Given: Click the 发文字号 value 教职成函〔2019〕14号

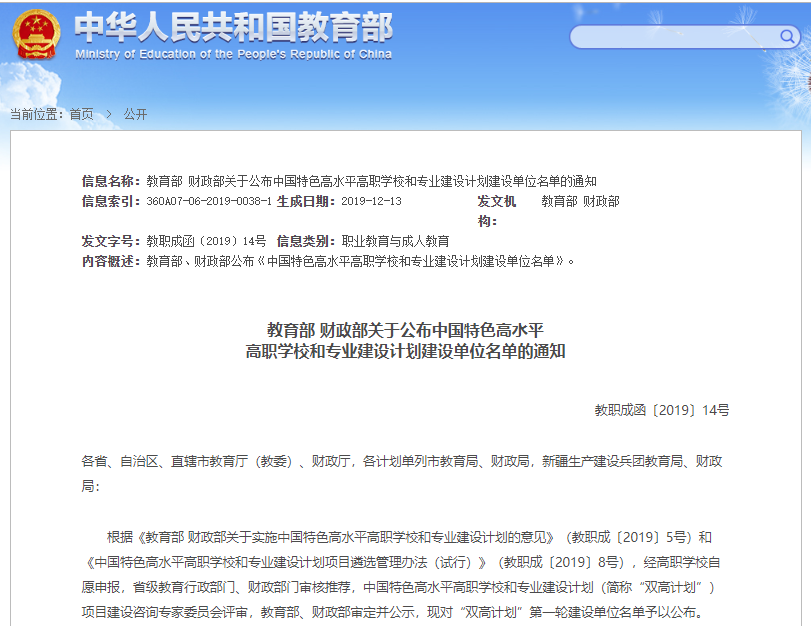Looking at the screenshot, I should pos(206,241).
